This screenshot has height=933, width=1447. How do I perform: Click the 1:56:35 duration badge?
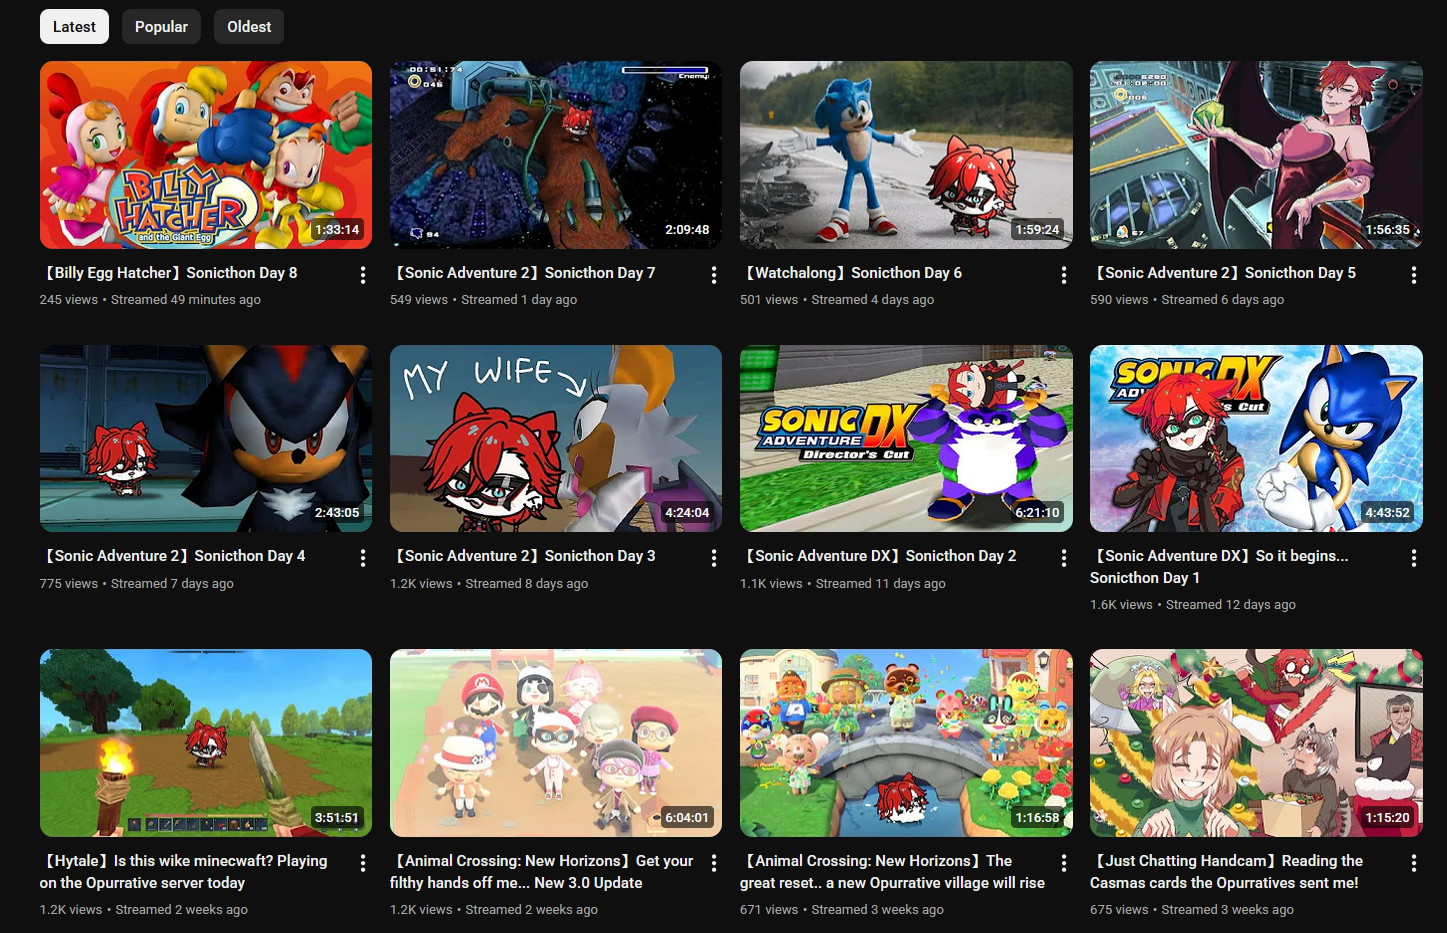(x=1388, y=230)
